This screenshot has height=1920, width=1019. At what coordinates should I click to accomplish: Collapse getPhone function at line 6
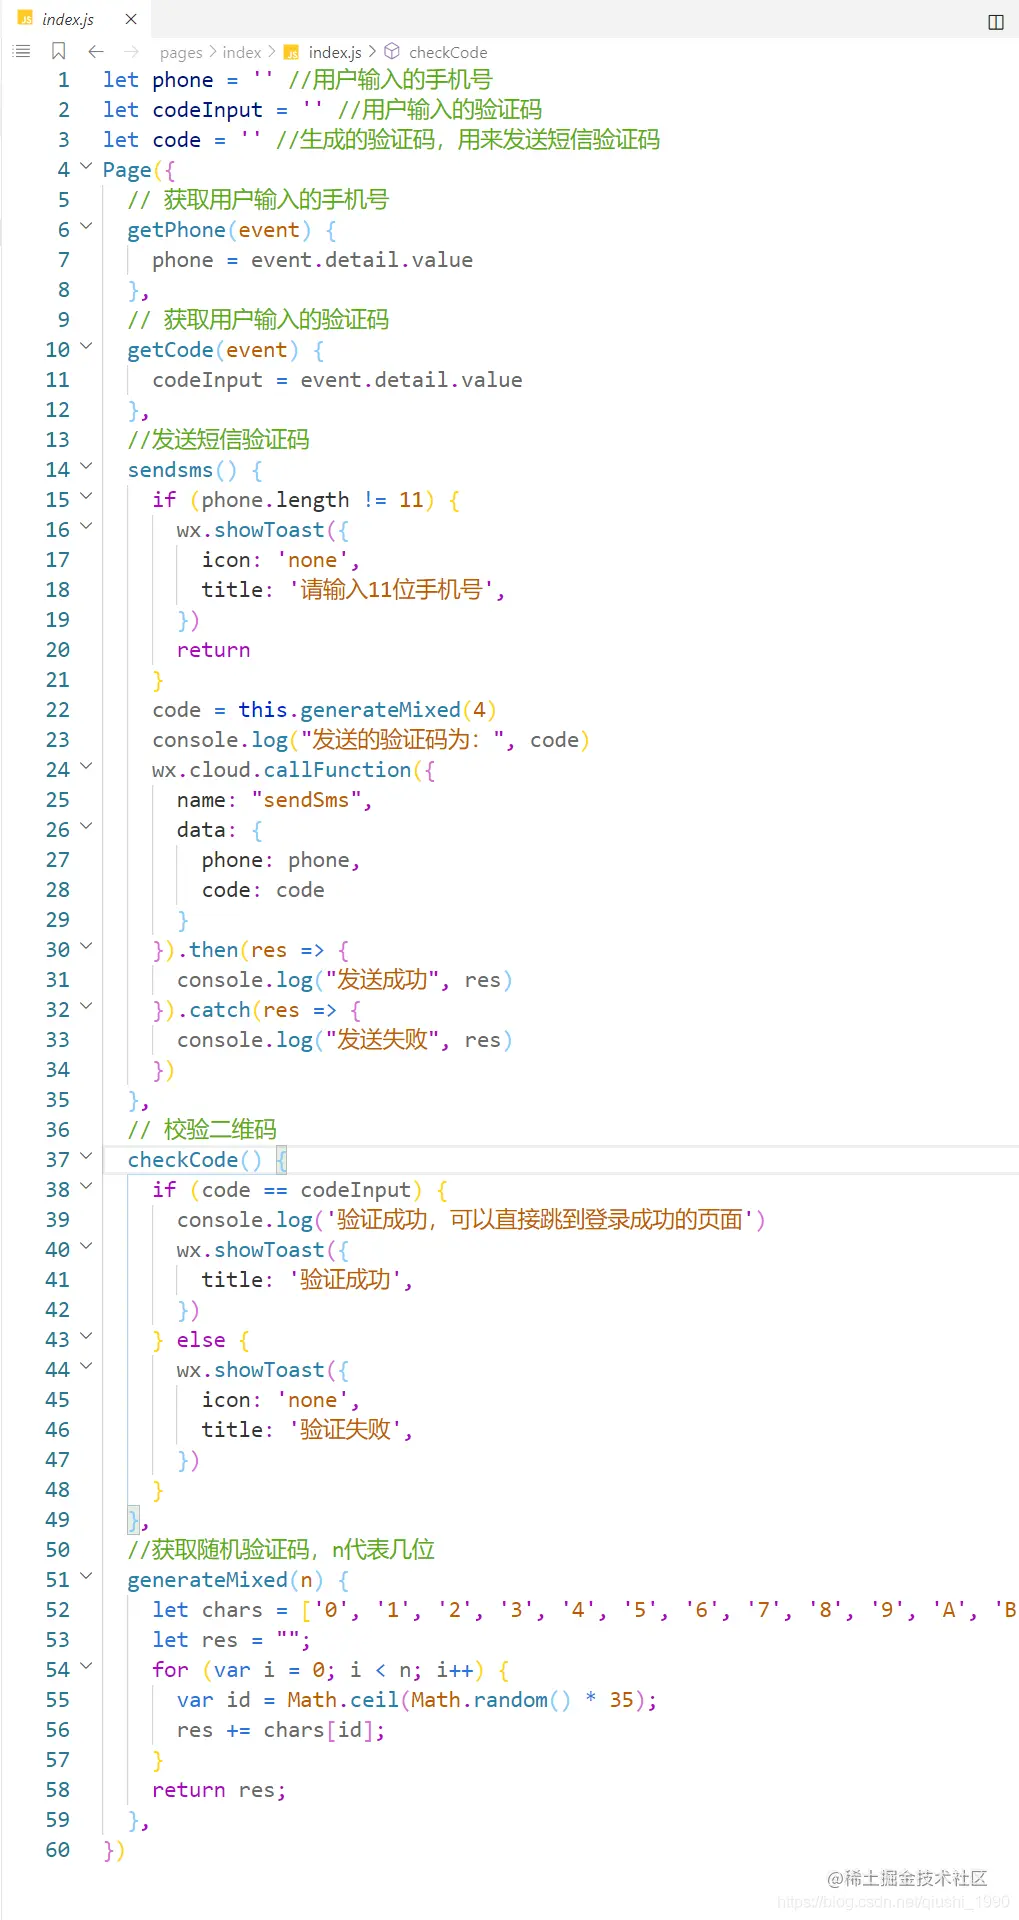[86, 227]
